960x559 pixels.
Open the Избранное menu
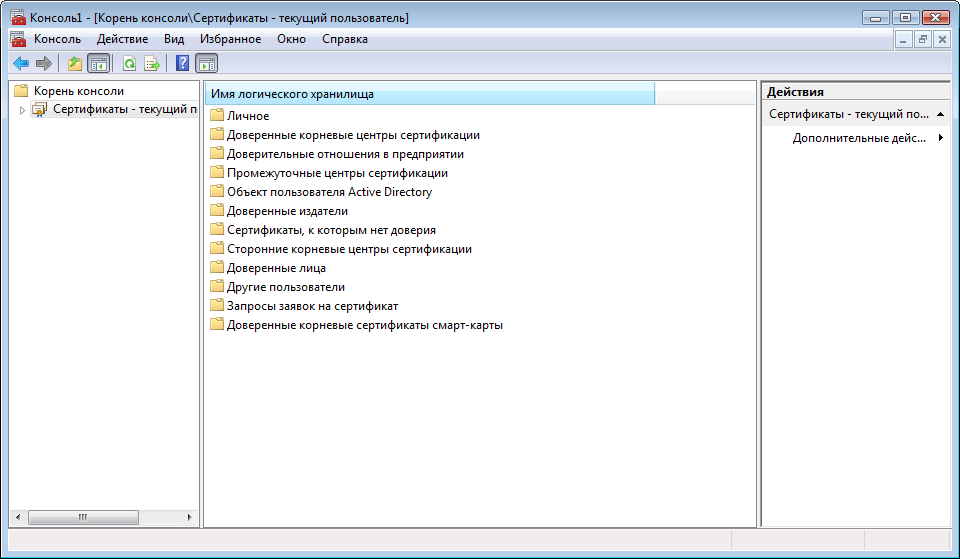(x=230, y=39)
